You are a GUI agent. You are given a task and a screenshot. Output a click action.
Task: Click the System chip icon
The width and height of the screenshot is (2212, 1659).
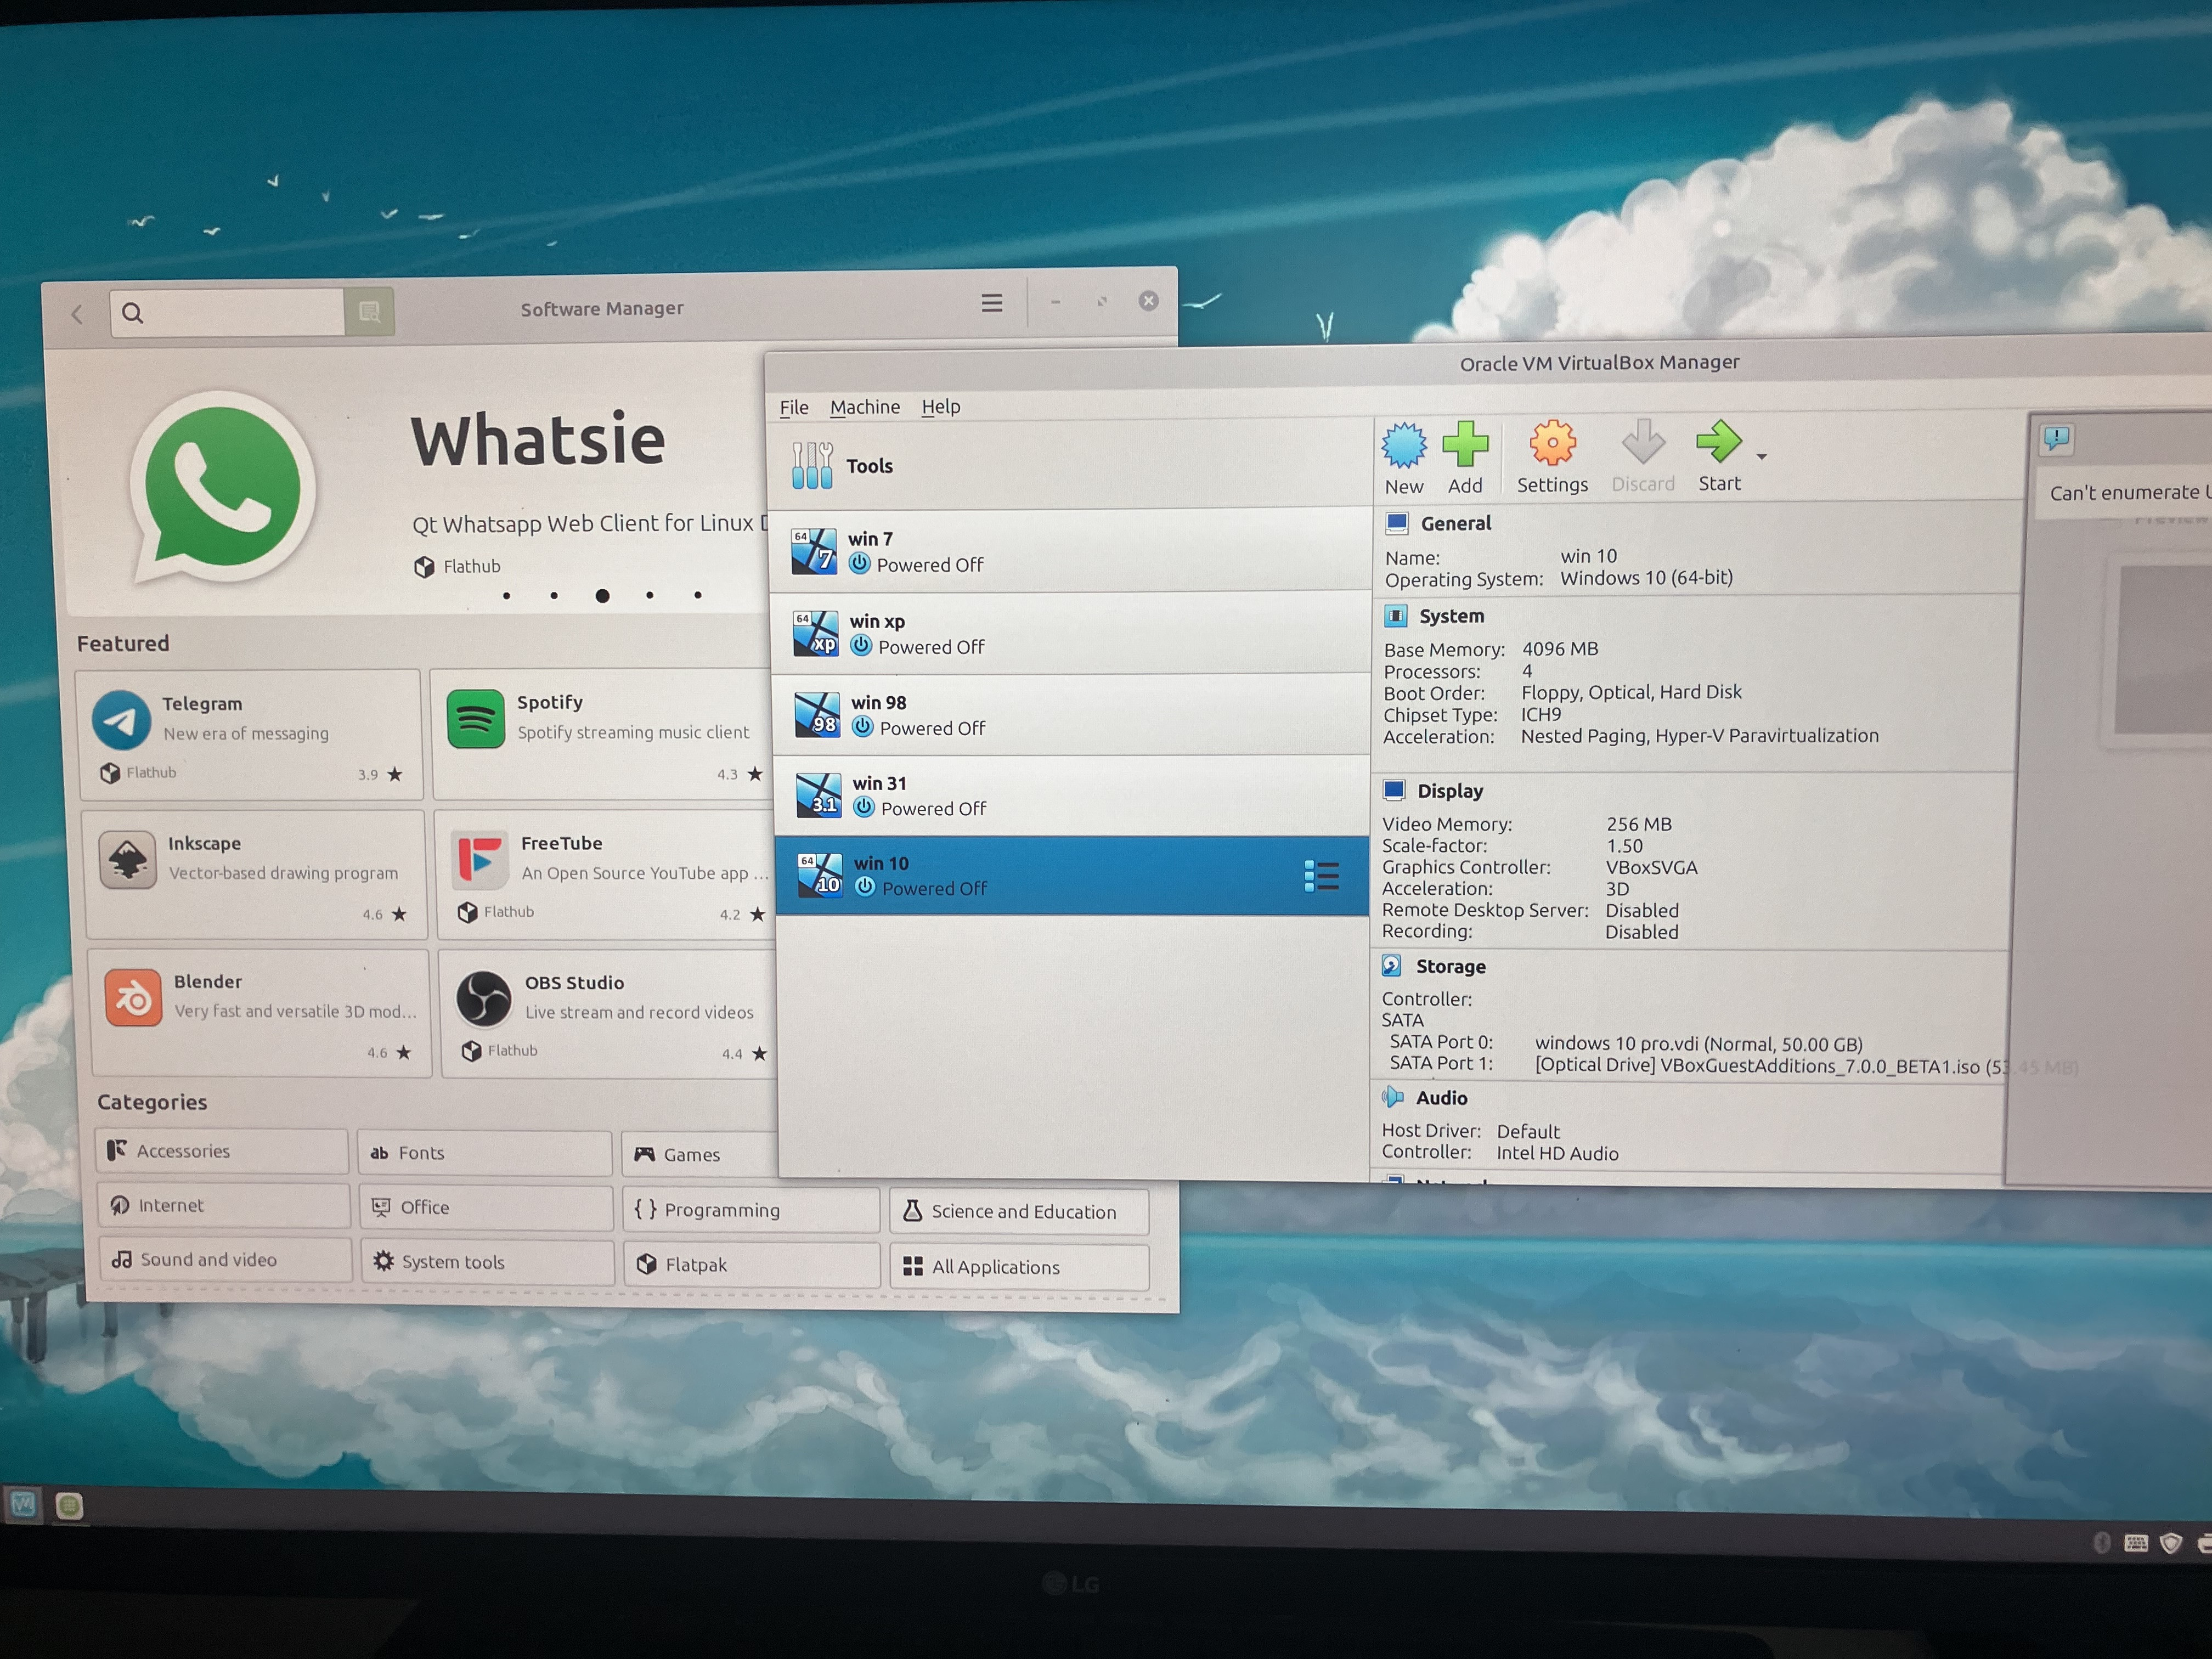1396,615
